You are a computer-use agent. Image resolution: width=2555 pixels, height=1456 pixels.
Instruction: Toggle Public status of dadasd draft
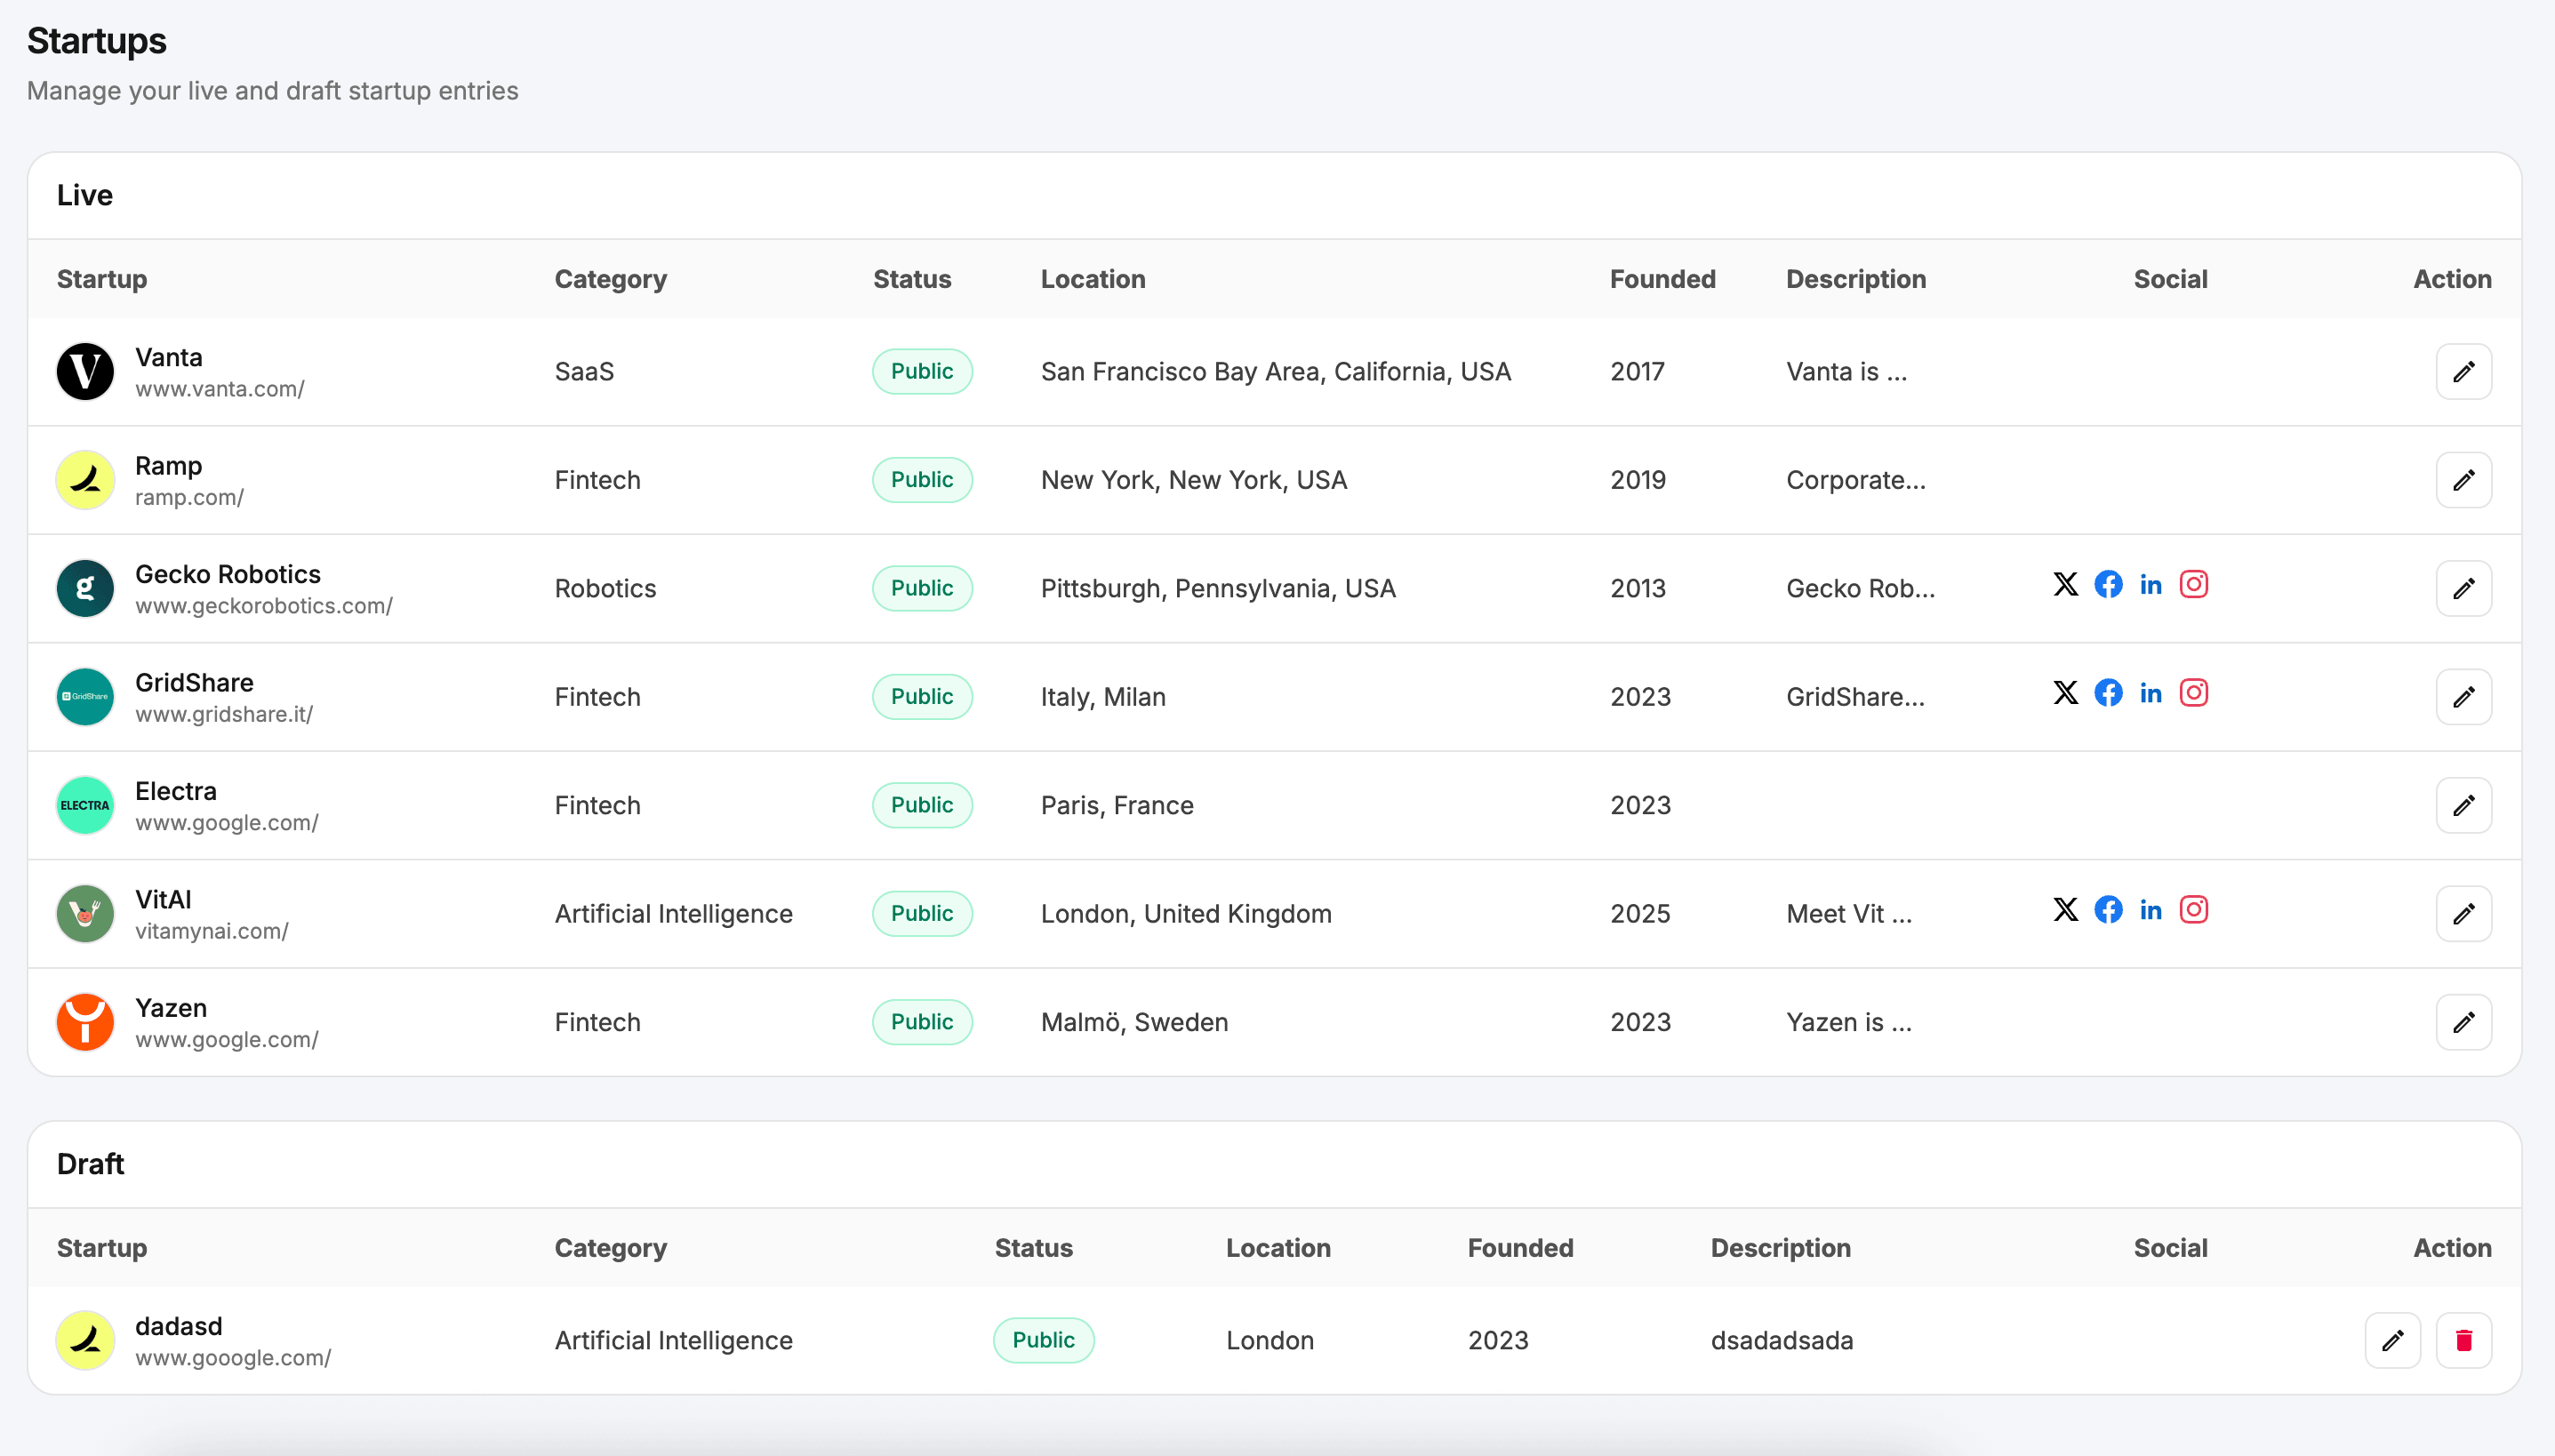pos(1043,1340)
